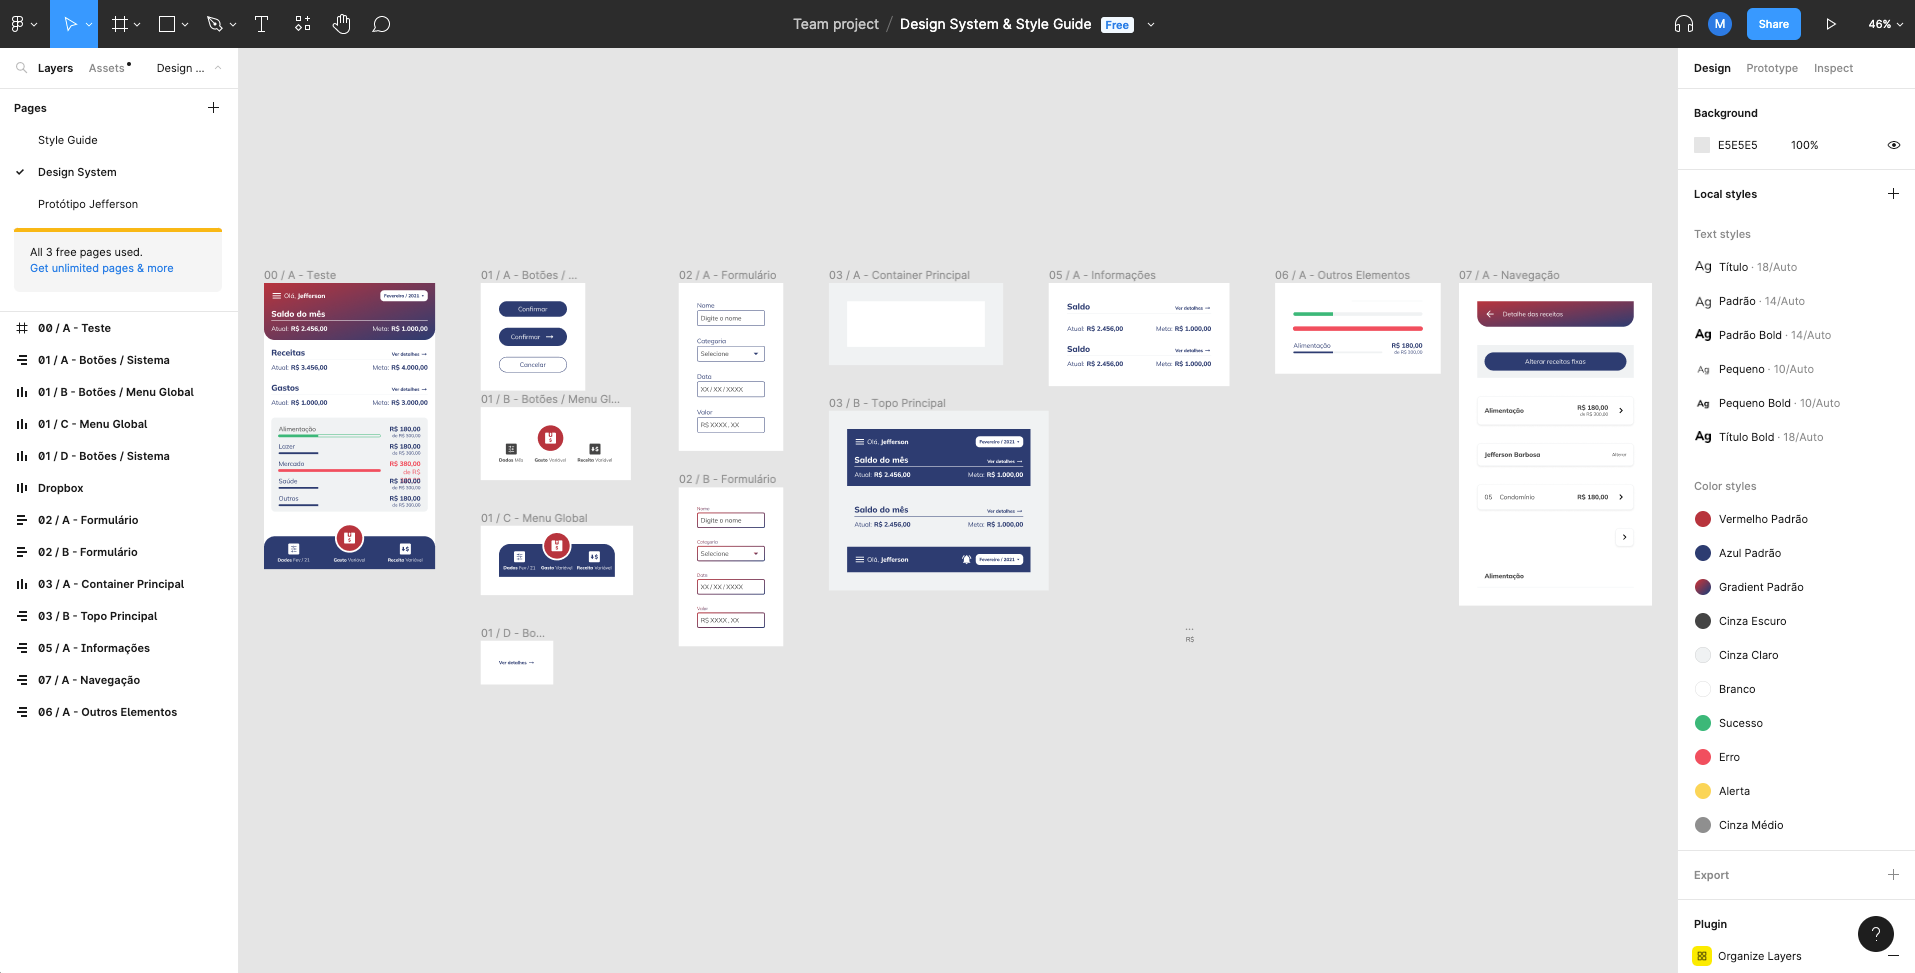The width and height of the screenshot is (1915, 973).
Task: Open Pen tool options dropdown arrow
Action: pyautogui.click(x=233, y=24)
